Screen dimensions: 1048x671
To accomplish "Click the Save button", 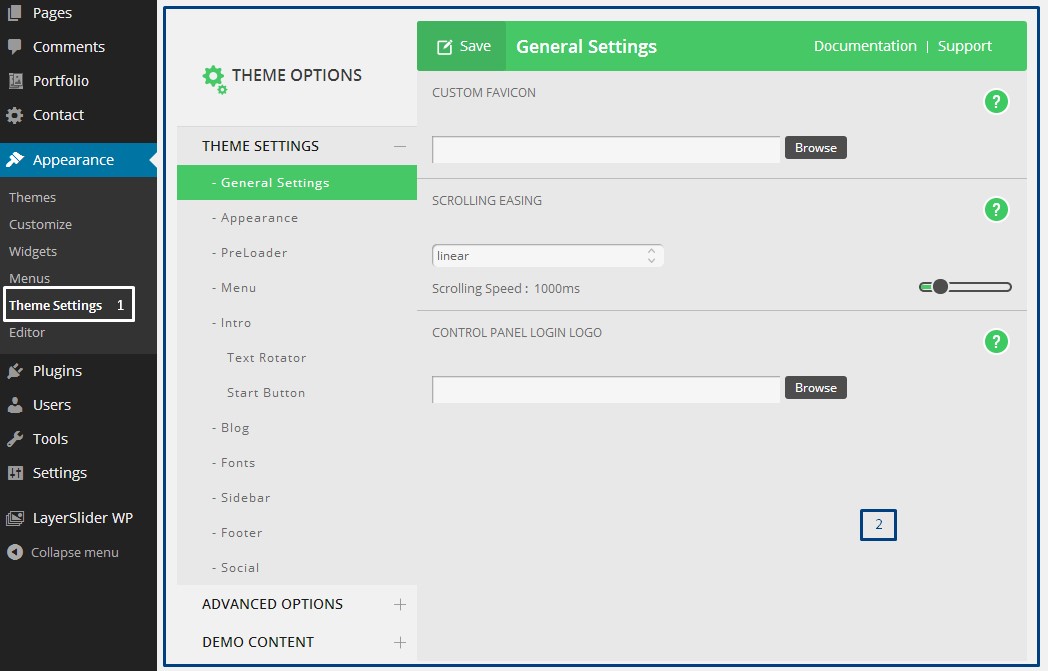I will [462, 45].
